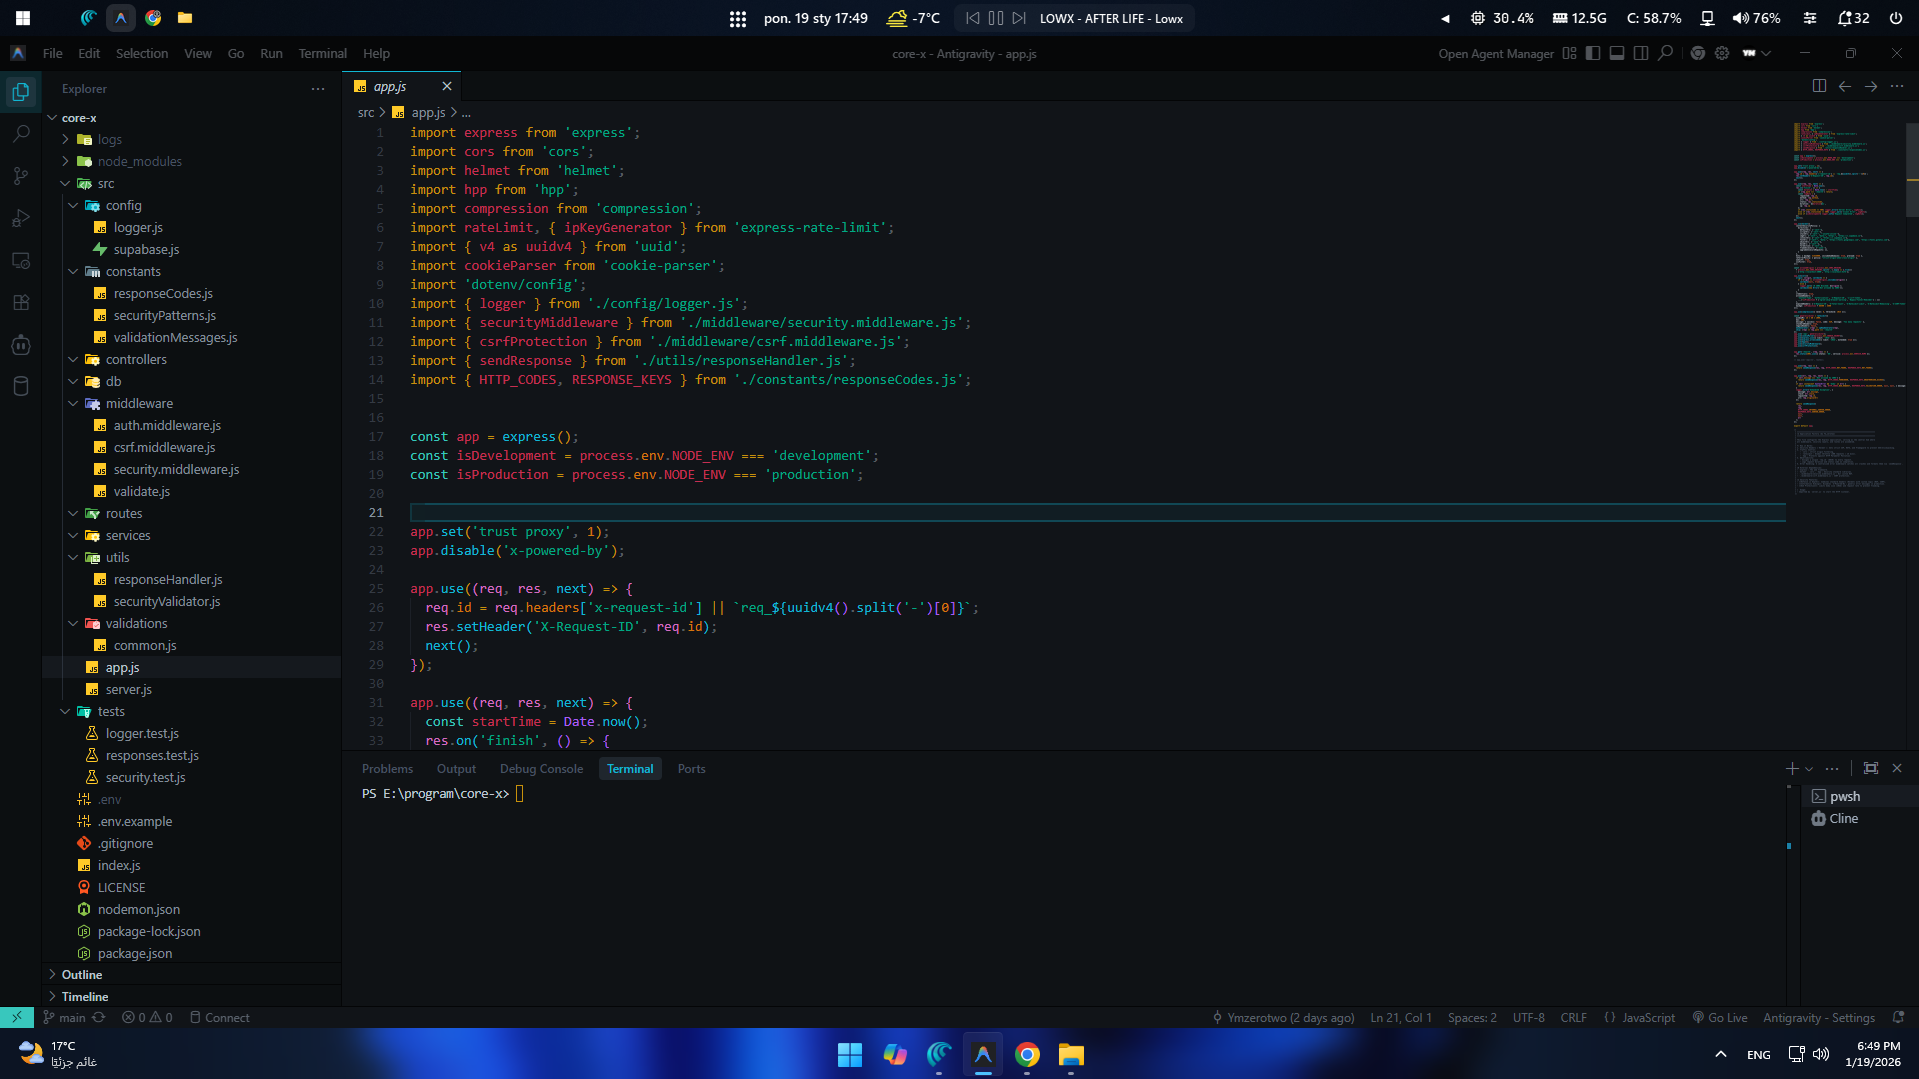Open server.js in the file explorer
This screenshot has width=1919, height=1079.
(128, 690)
